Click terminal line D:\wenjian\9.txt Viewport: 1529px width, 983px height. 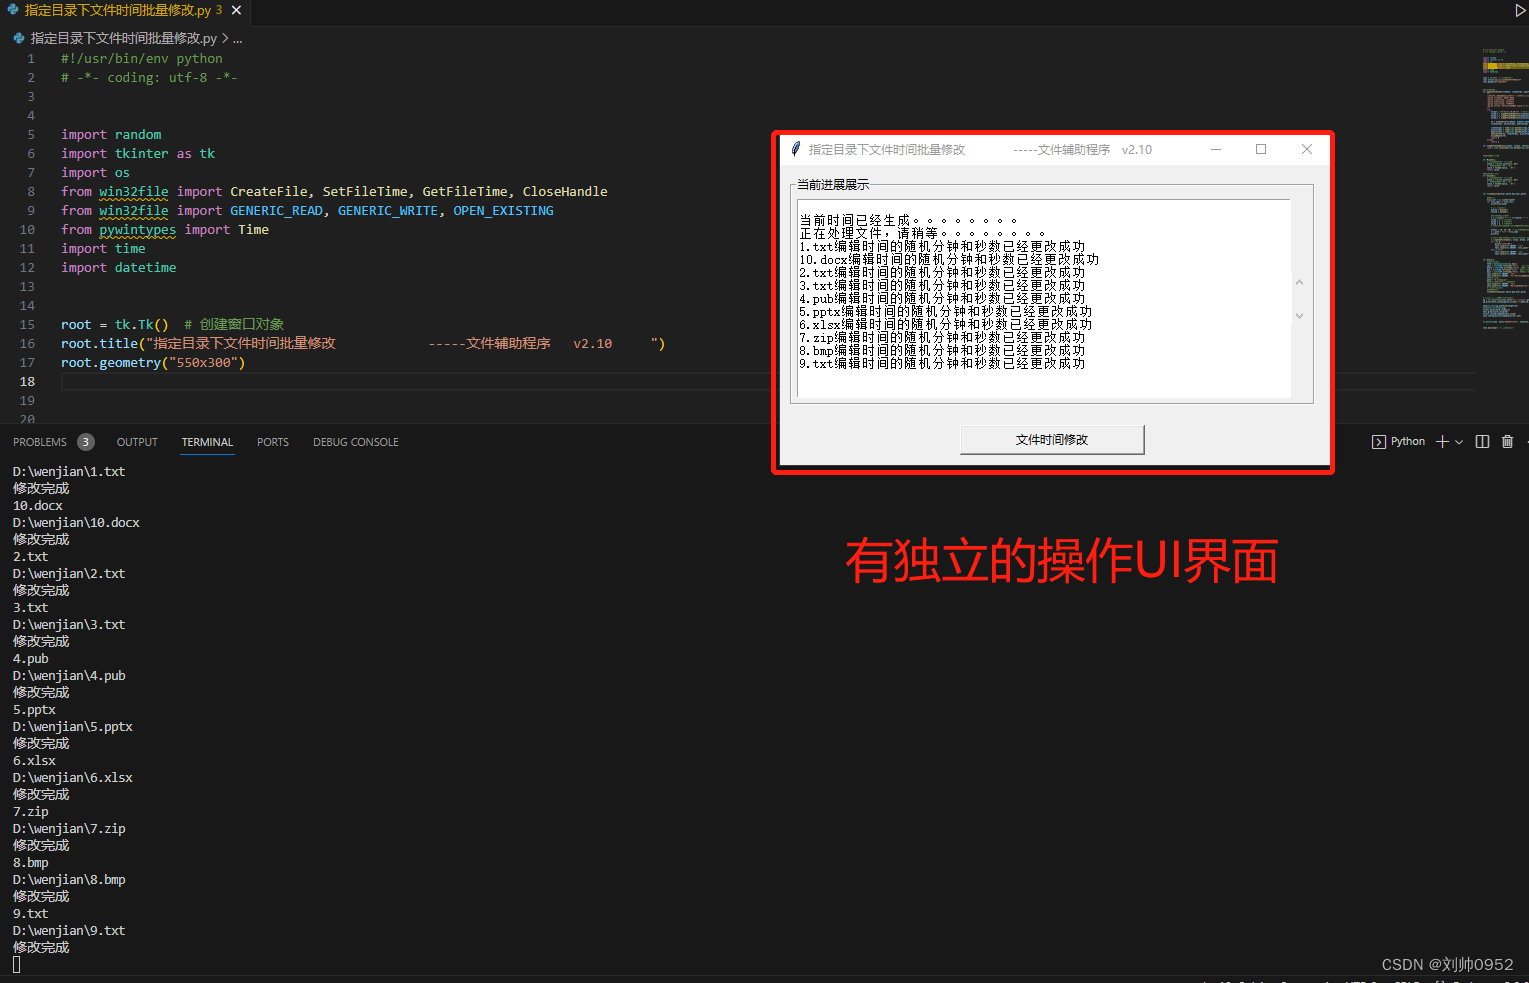point(69,930)
